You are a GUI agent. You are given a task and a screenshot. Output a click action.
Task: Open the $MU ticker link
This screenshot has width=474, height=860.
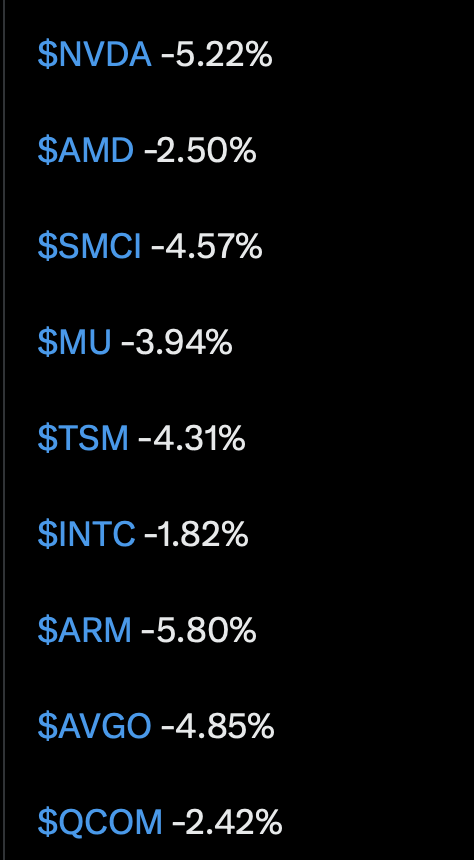pos(74,342)
